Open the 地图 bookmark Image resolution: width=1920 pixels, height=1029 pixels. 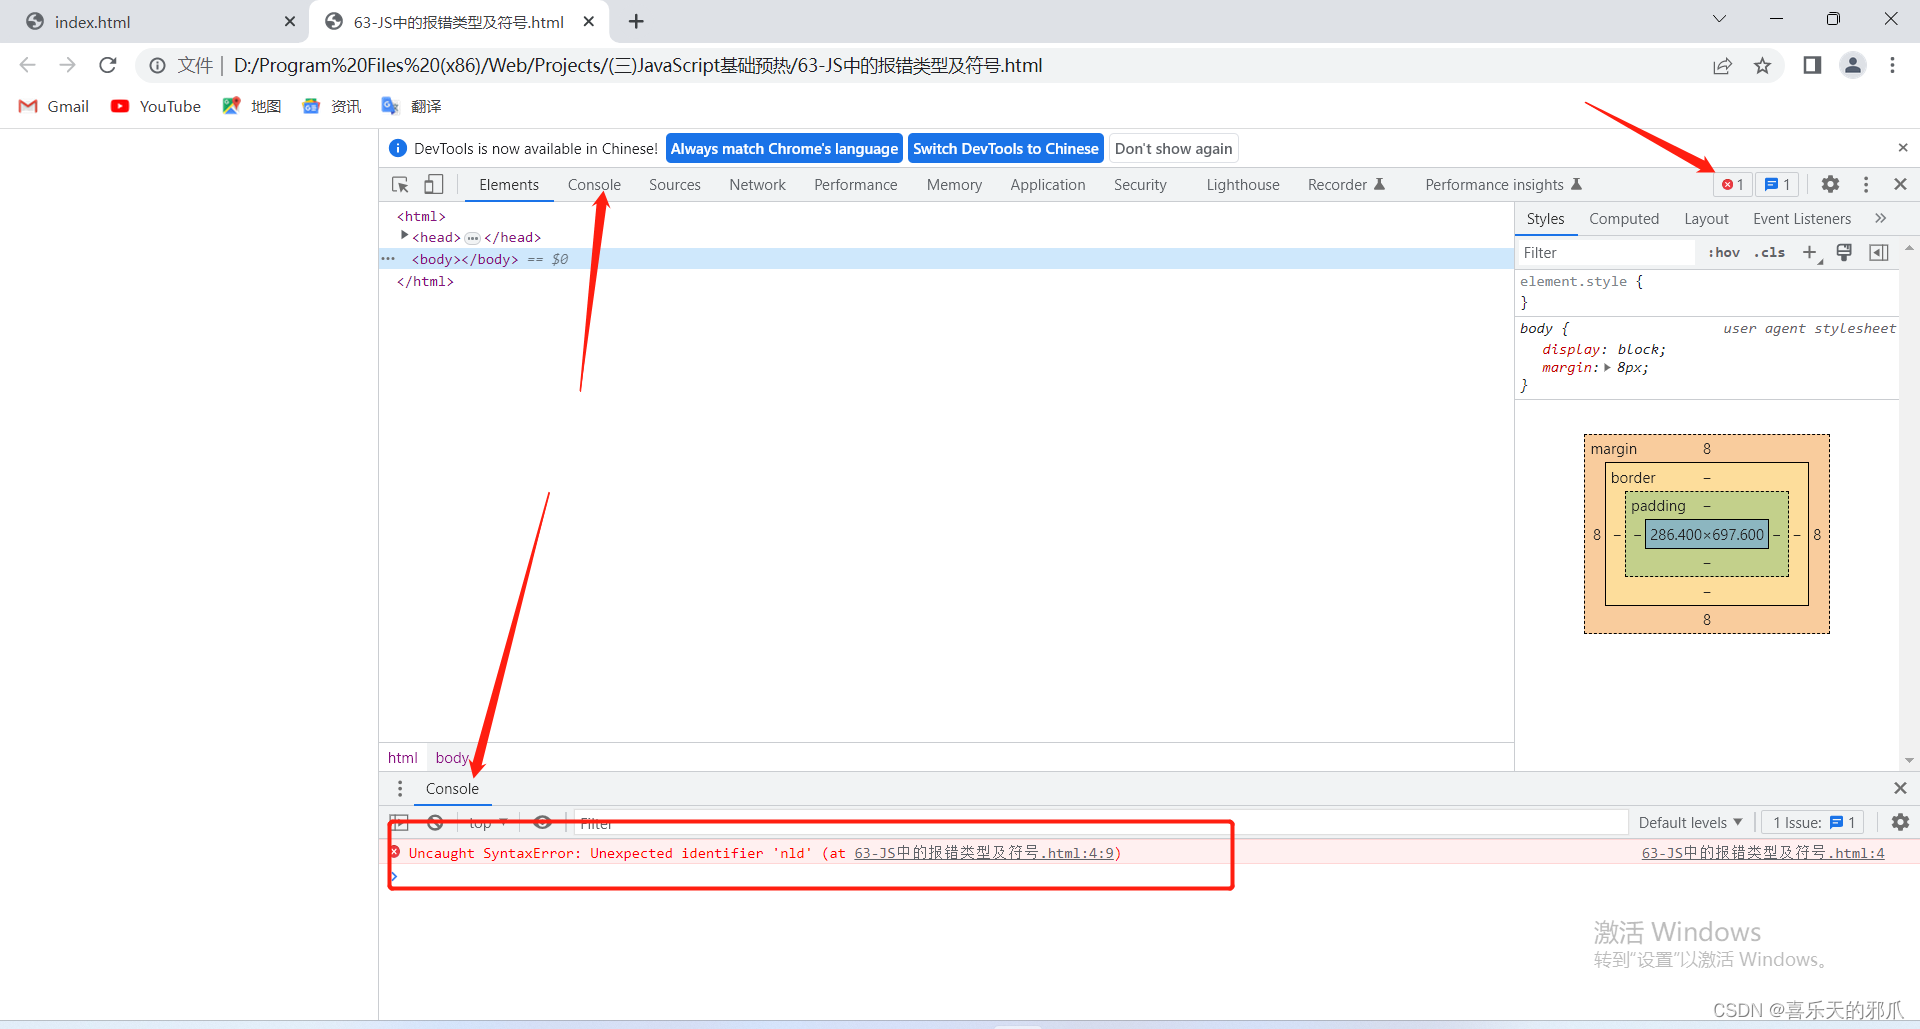point(251,106)
